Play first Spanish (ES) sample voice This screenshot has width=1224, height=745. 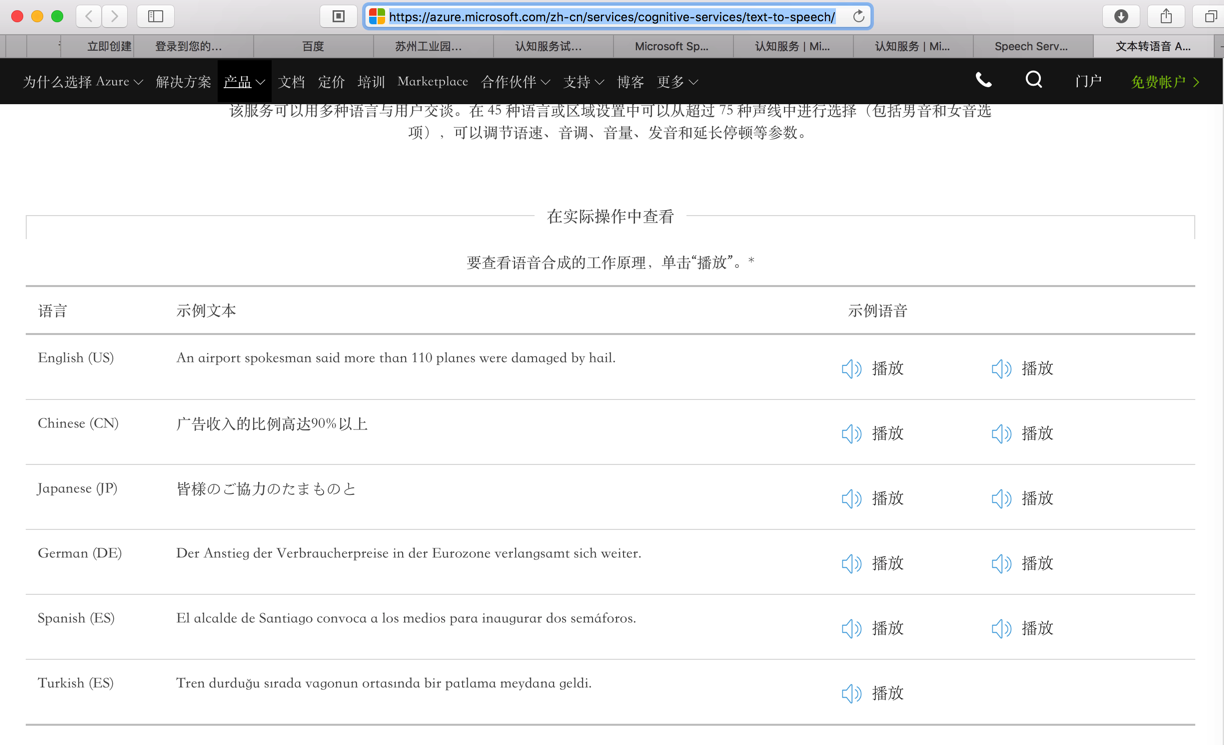click(x=872, y=628)
